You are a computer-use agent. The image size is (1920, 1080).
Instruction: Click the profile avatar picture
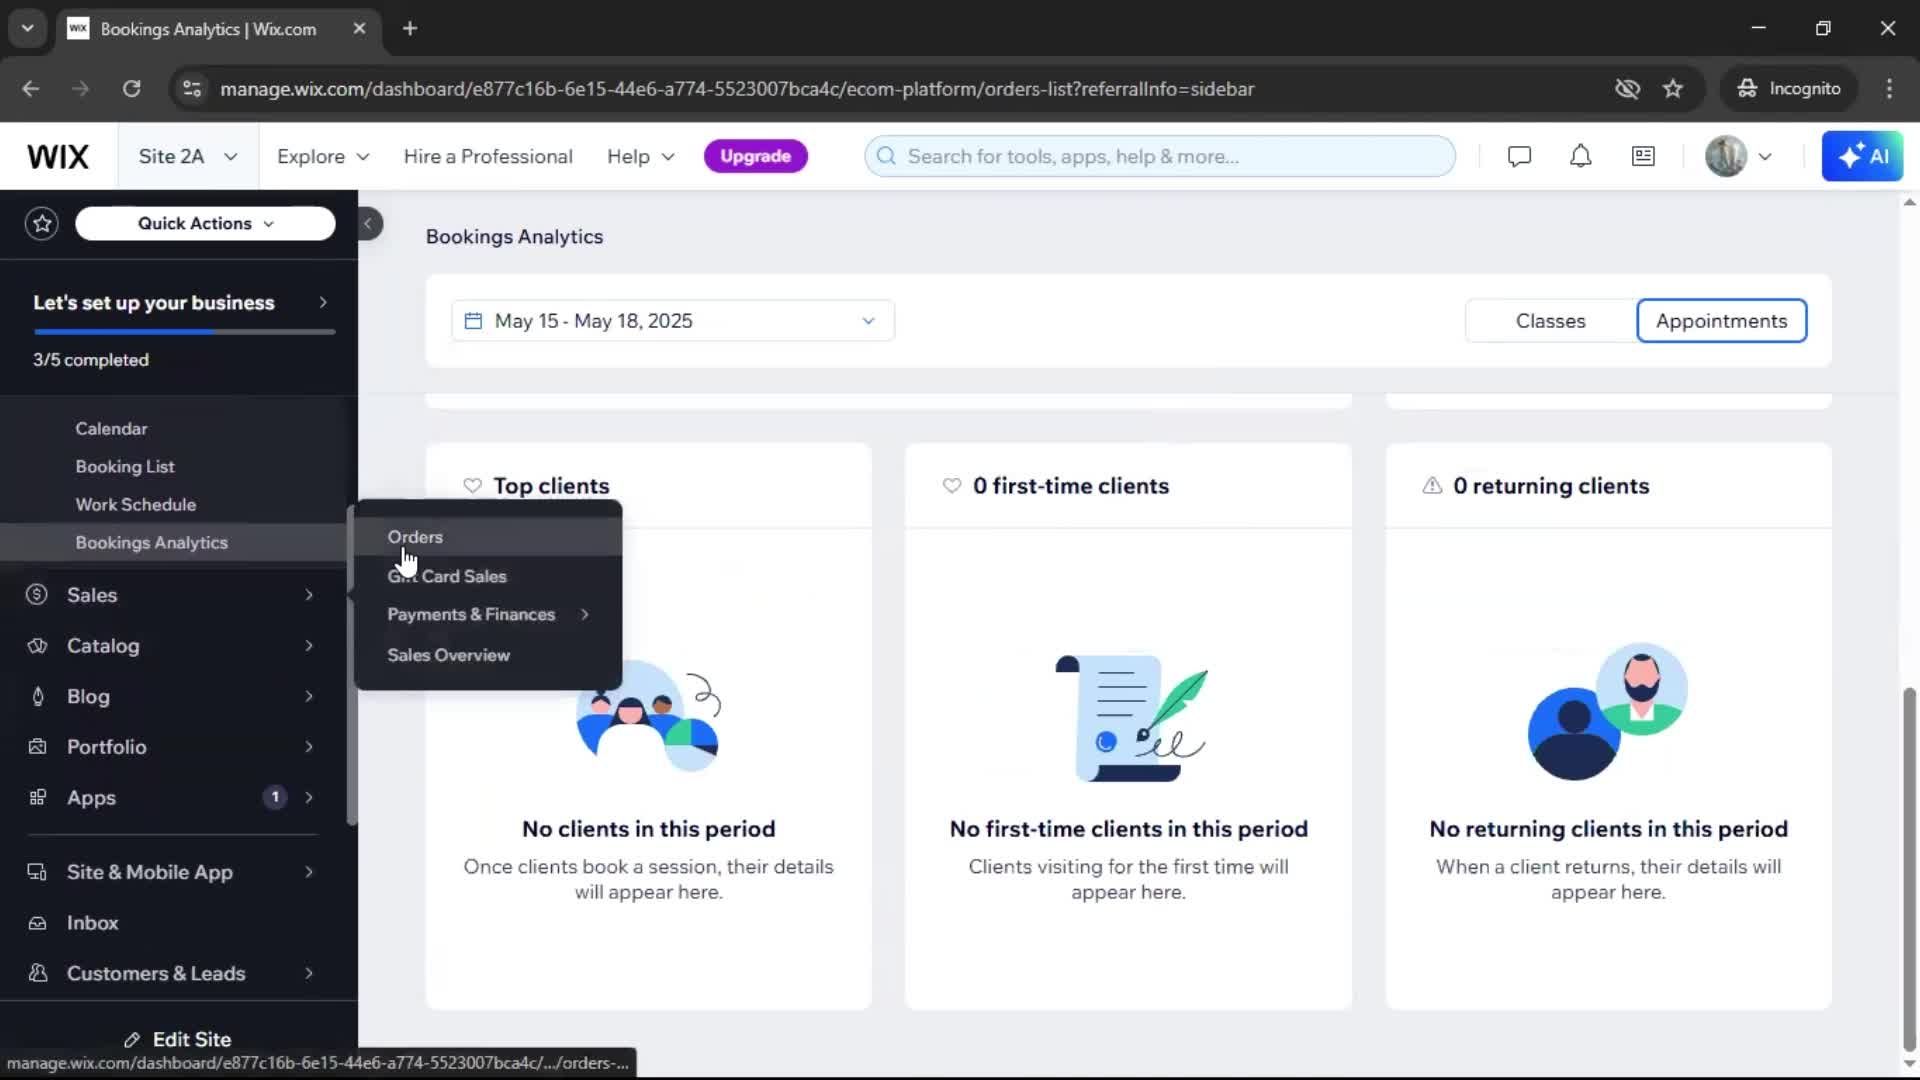[1725, 157]
